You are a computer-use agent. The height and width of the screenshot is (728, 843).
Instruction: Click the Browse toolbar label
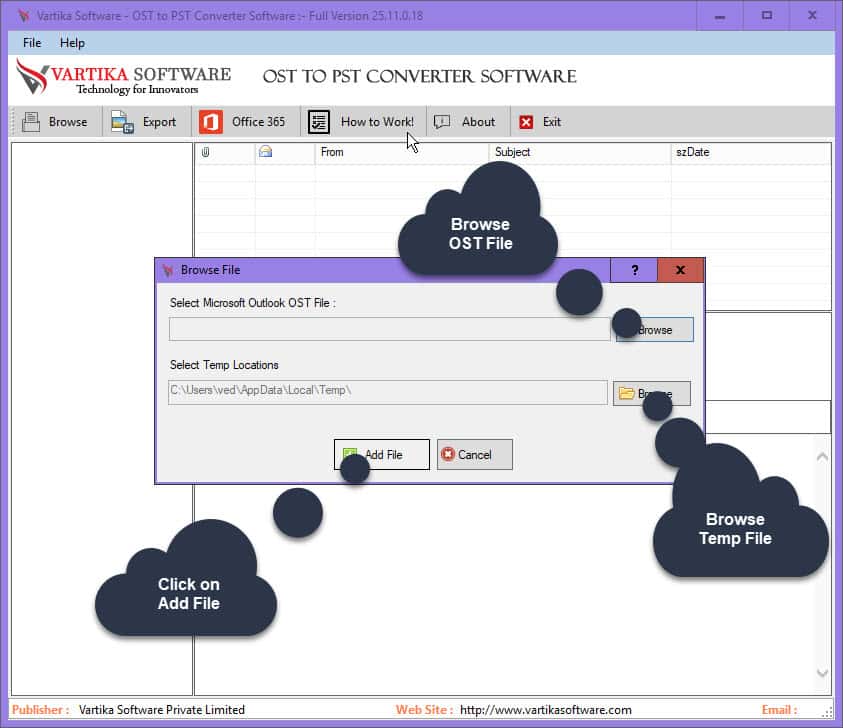pos(68,122)
